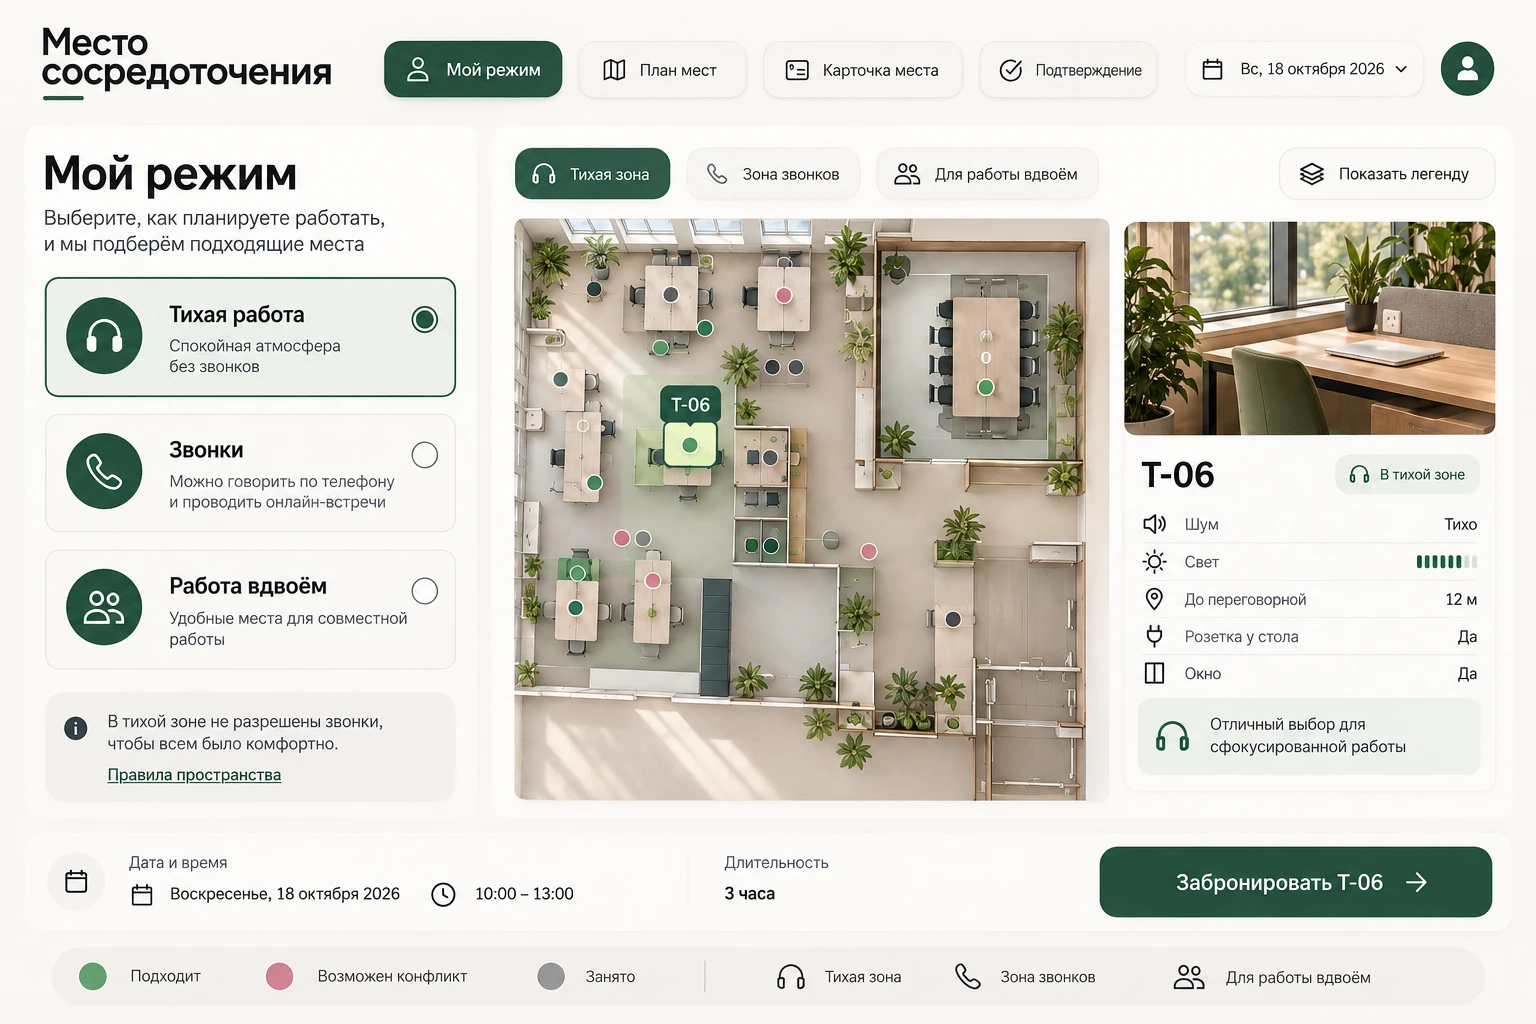Select the Тихая работа radio button
This screenshot has height=1024, width=1536.
click(425, 320)
